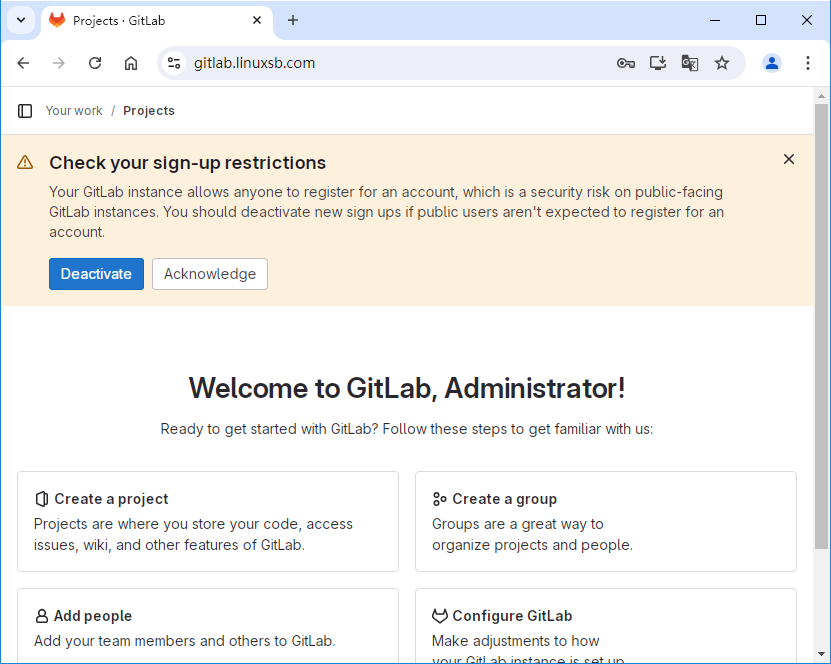Screen dimensions: 831x664
Task: Open a new browser tab
Action: (x=293, y=20)
